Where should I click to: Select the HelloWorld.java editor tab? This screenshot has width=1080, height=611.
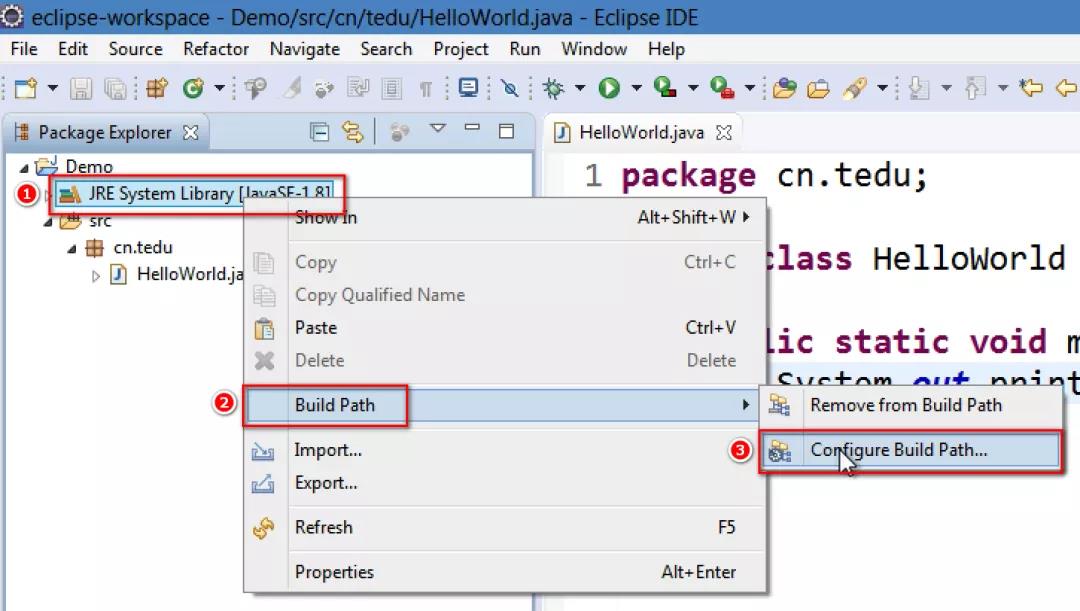click(x=641, y=132)
